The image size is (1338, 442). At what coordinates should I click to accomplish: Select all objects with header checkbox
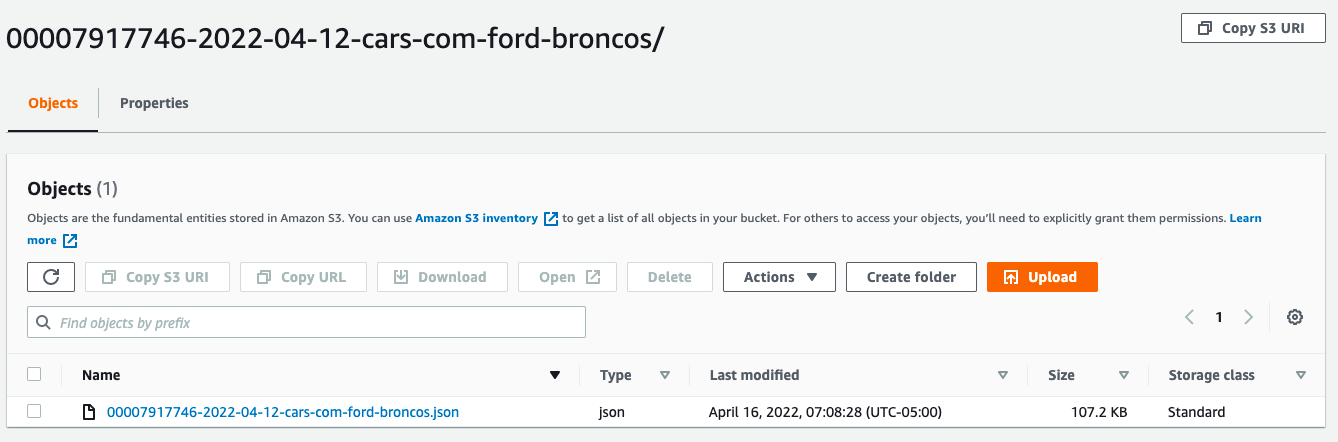click(34, 374)
